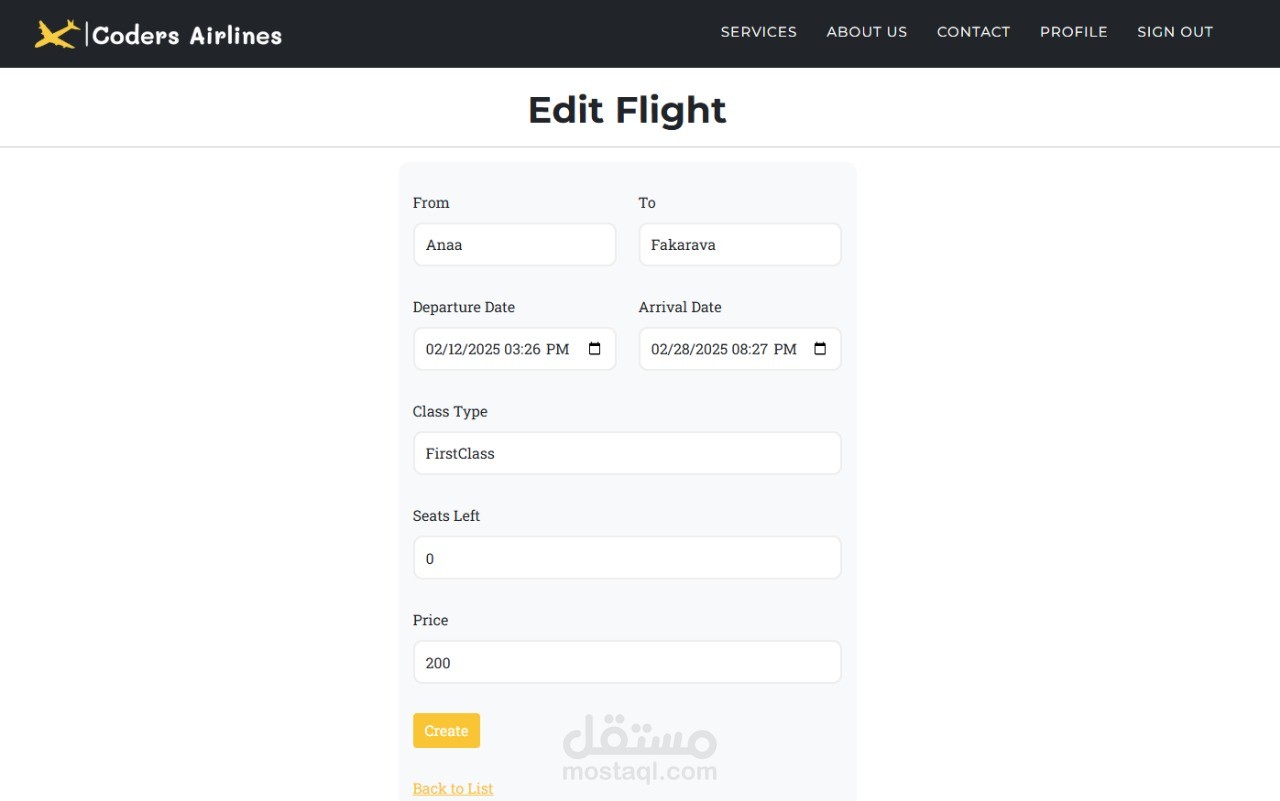Open Arrival Date calendar picker icon
The width and height of the screenshot is (1280, 801).
tap(820, 349)
